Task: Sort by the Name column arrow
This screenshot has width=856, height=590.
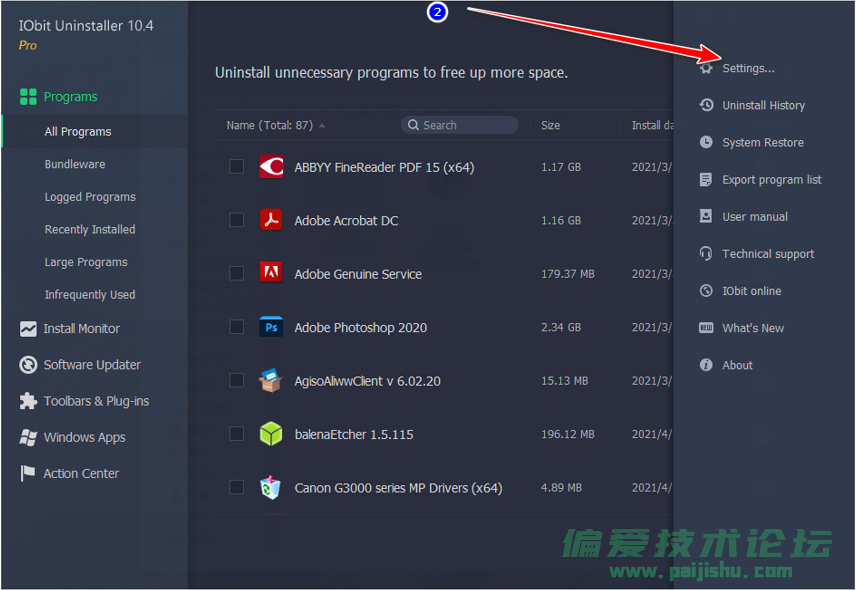Action: tap(322, 126)
